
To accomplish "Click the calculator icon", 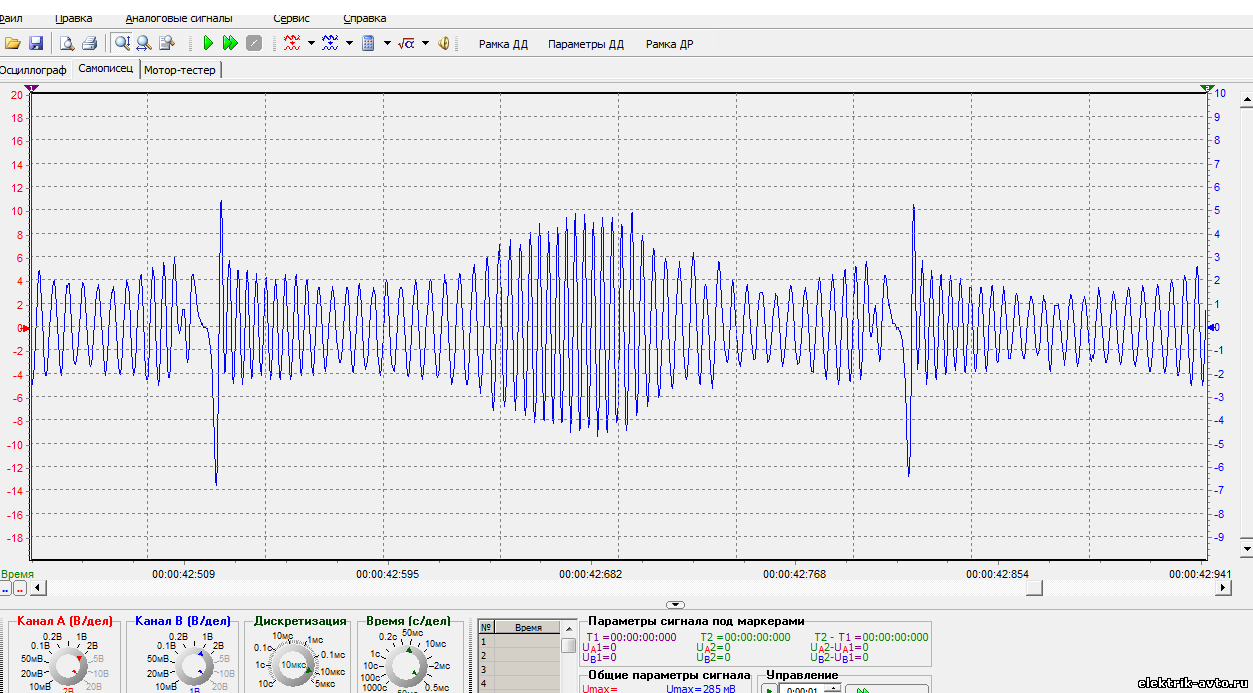I will pos(368,43).
